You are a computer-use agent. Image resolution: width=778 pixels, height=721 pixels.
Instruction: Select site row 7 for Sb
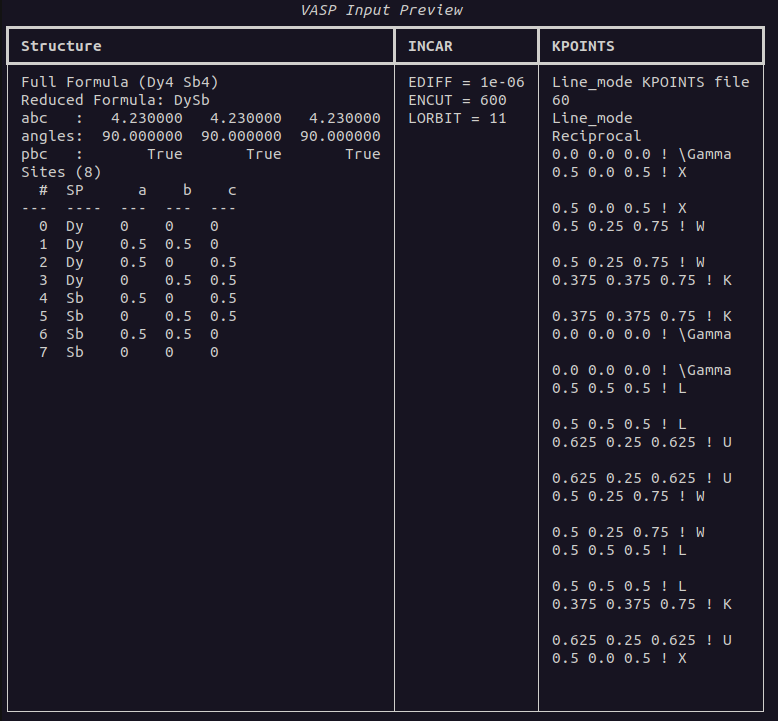pyautogui.click(x=129, y=352)
